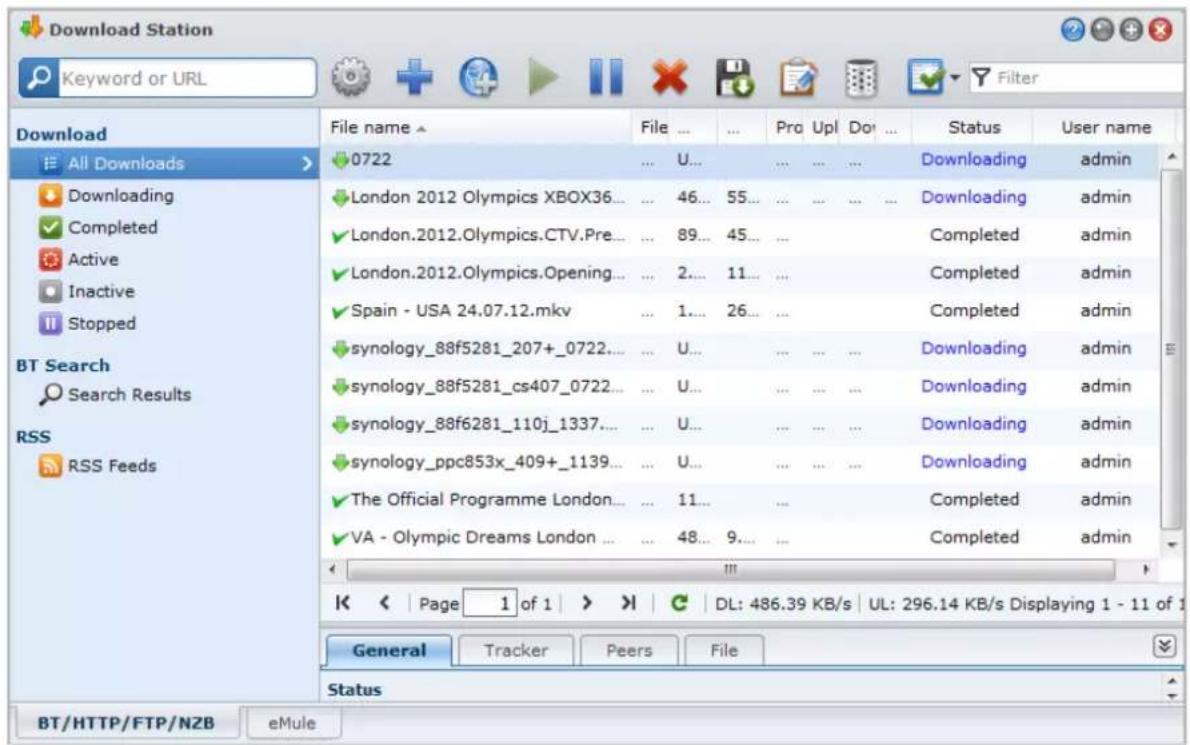Click vertical scrollbar down arrow in list
This screenshot has height=745, width=1190.
(1173, 545)
